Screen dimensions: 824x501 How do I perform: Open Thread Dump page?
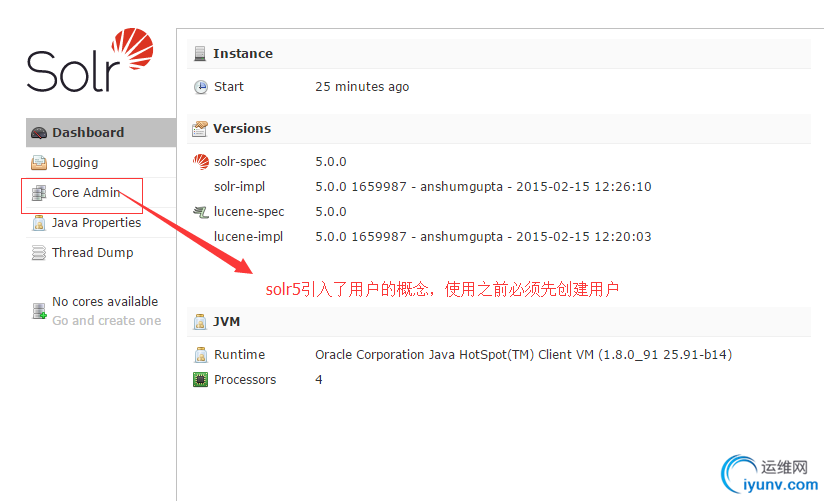click(92, 252)
